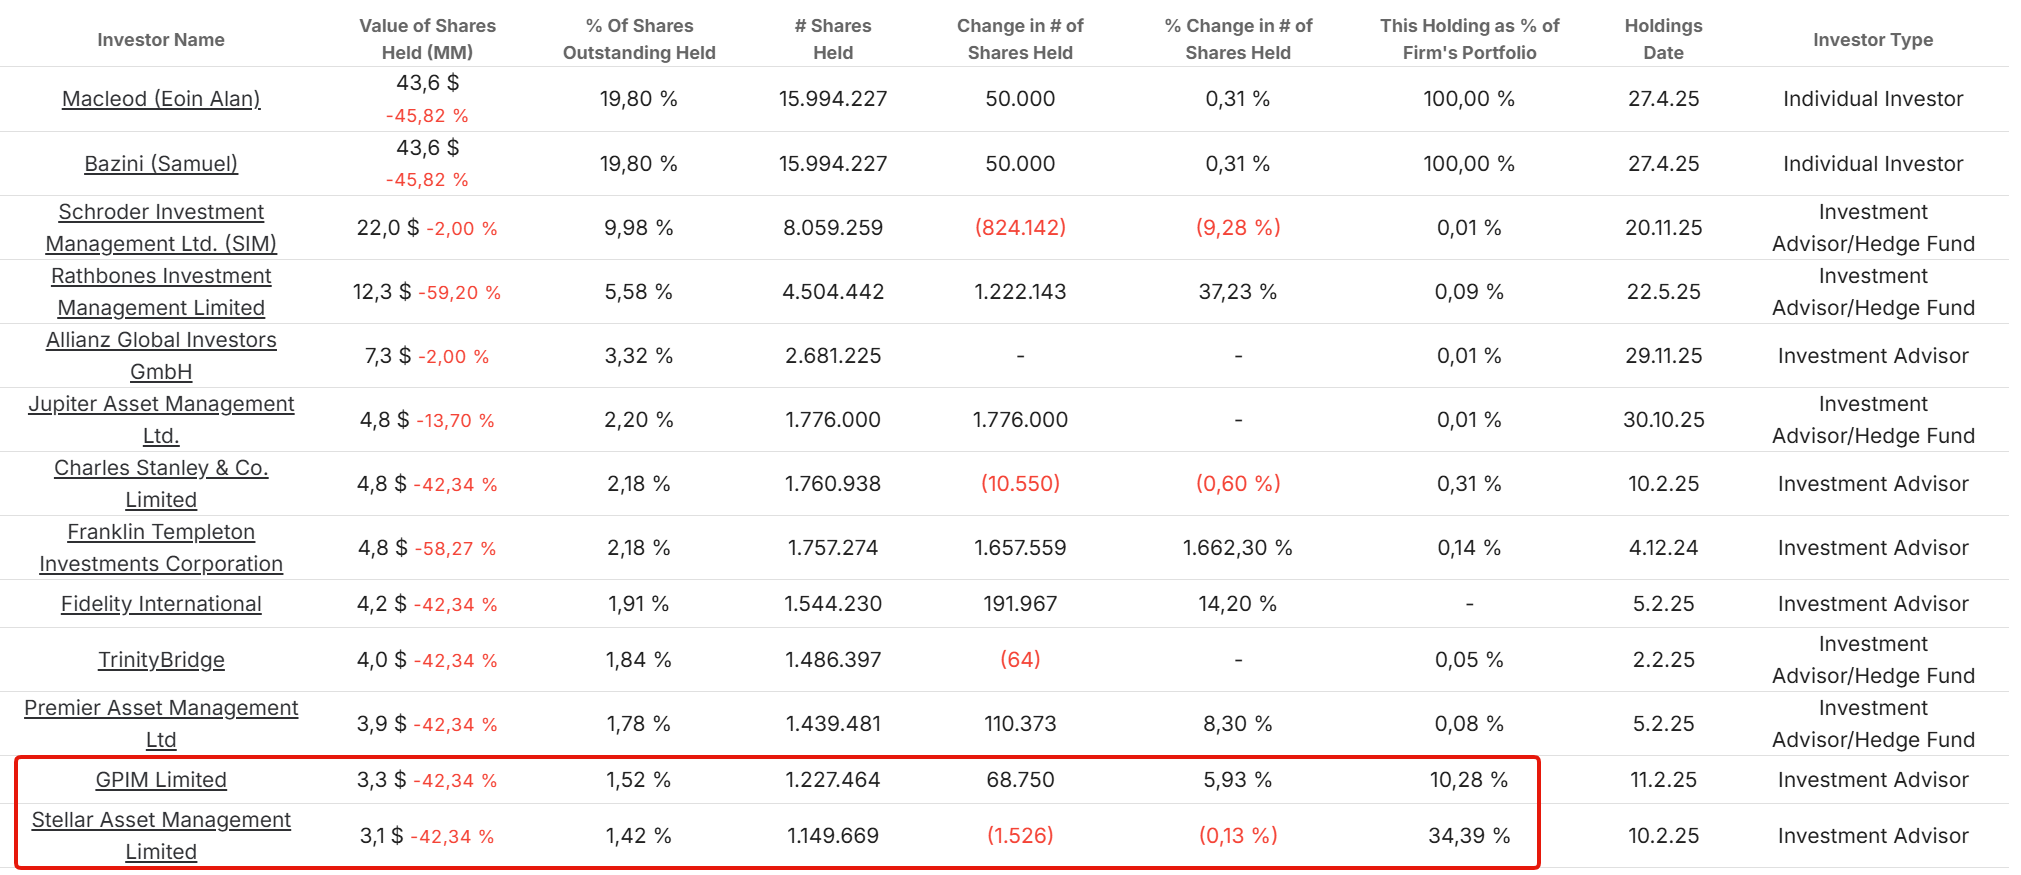Click % Of Shares Outstanding Held header
The width and height of the screenshot is (2021, 875).
click(639, 40)
